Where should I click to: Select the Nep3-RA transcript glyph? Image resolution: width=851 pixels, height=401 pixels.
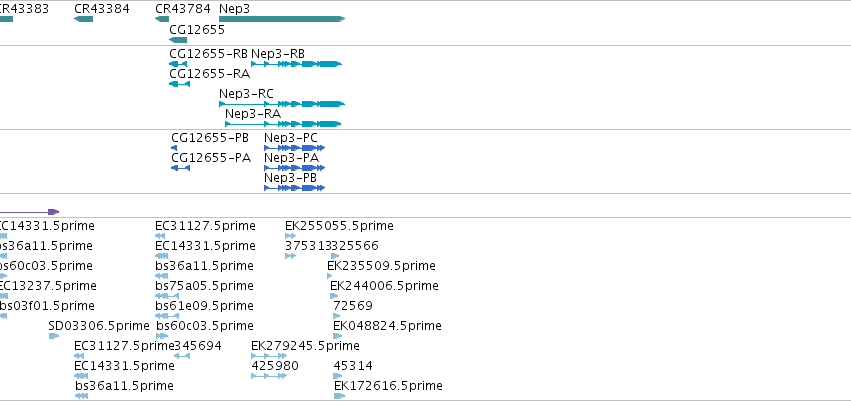[x=283, y=124]
